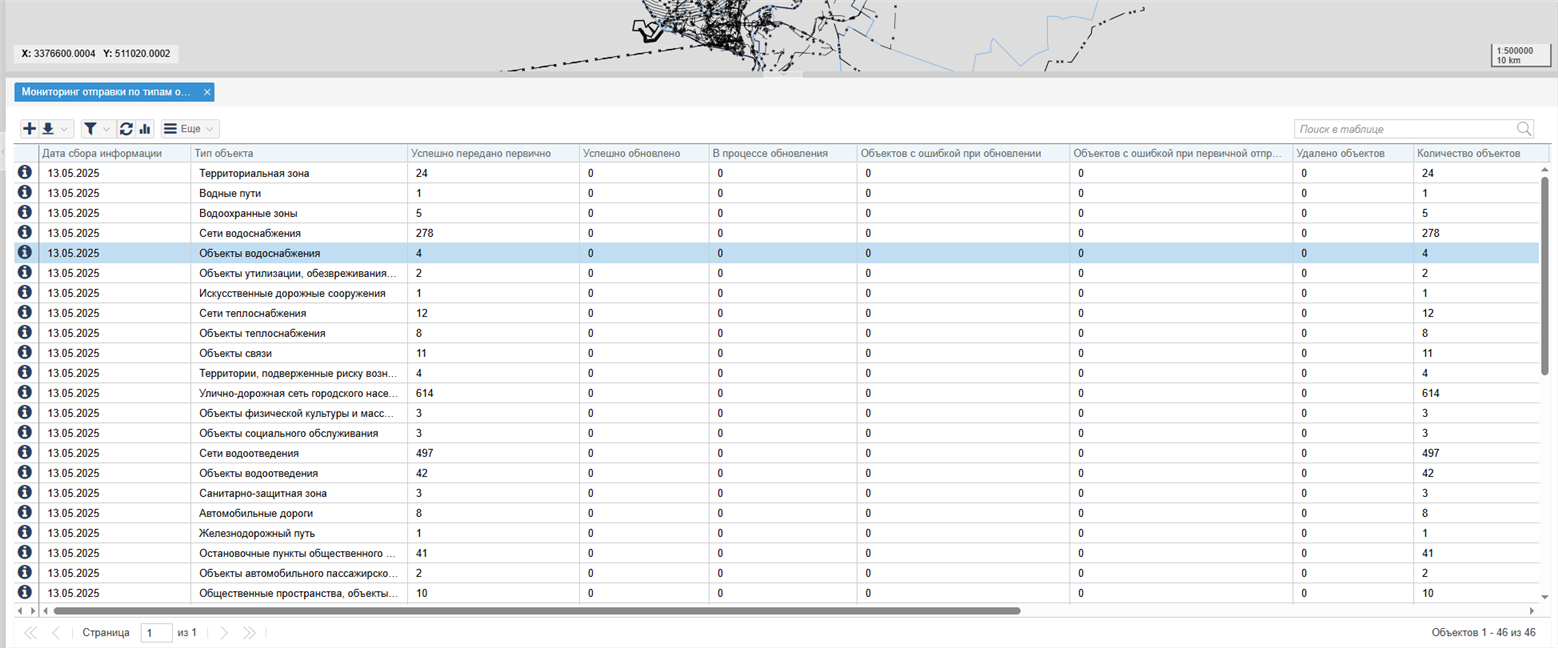The width and height of the screenshot is (1558, 648).
Task: Go to first page of table
Action: click(30, 633)
